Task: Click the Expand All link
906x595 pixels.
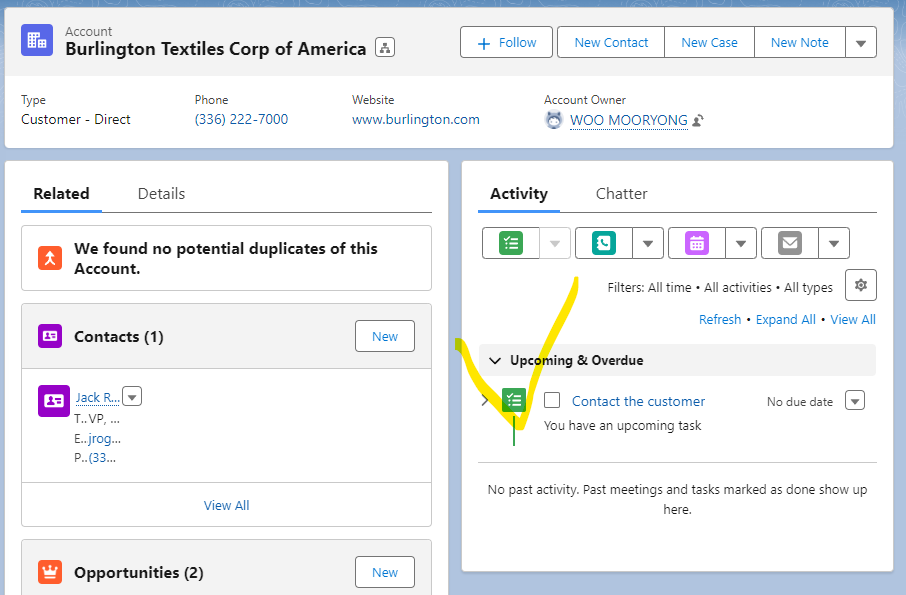Action: (x=786, y=319)
